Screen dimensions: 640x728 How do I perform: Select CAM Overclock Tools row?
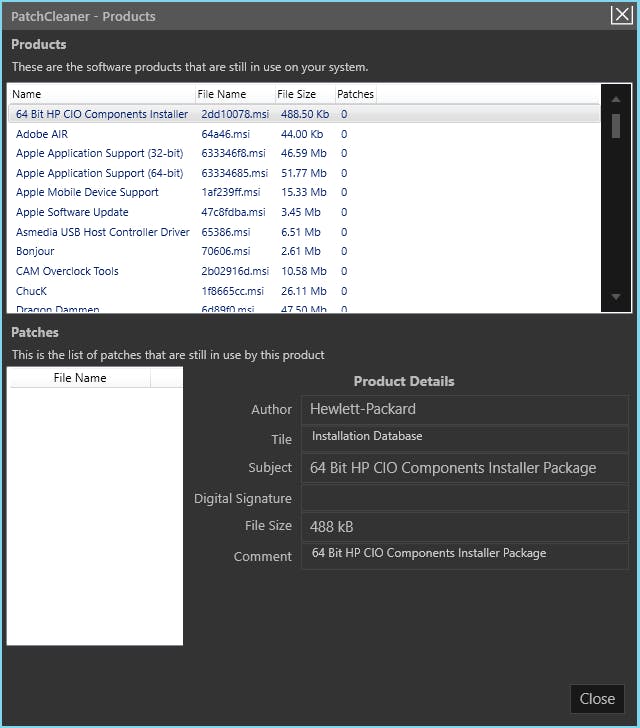pos(304,271)
